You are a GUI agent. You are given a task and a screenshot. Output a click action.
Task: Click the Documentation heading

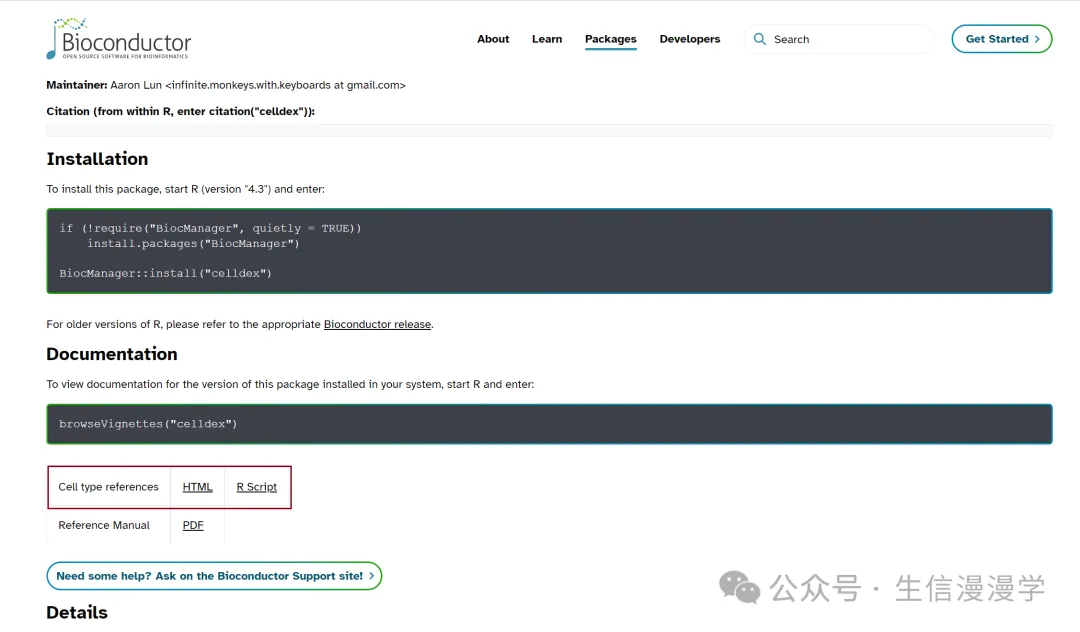click(x=112, y=354)
